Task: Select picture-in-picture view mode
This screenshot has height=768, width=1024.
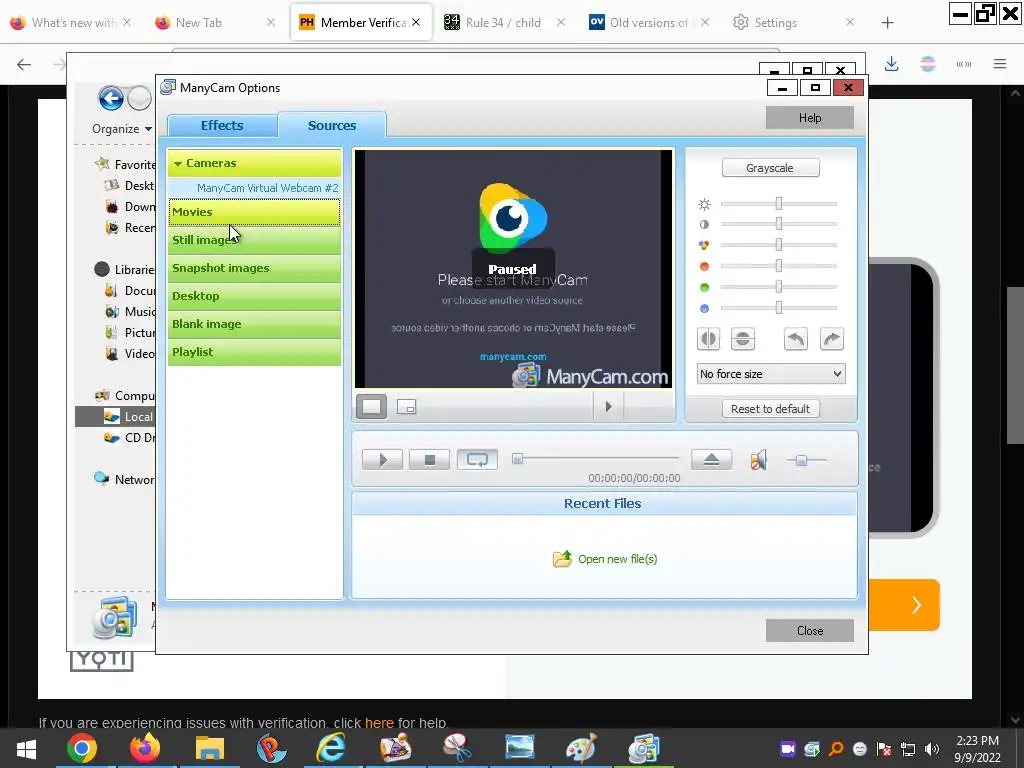Action: pos(406,407)
